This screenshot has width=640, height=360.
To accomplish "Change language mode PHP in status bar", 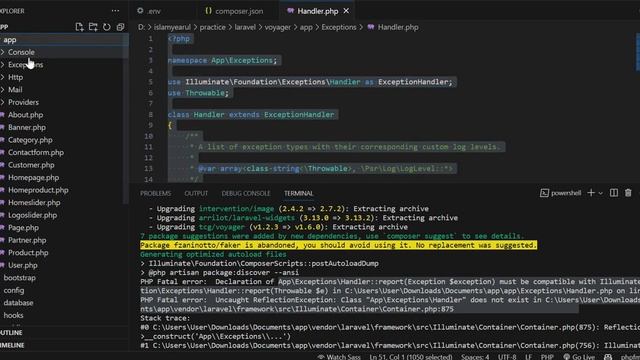I will (x=547, y=357).
